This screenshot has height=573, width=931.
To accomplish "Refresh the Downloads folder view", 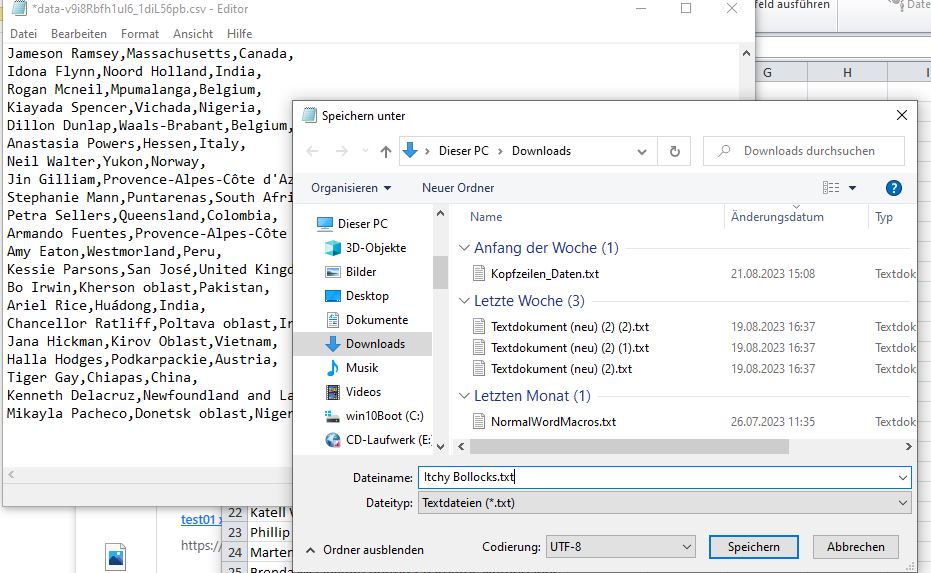I will [x=674, y=151].
